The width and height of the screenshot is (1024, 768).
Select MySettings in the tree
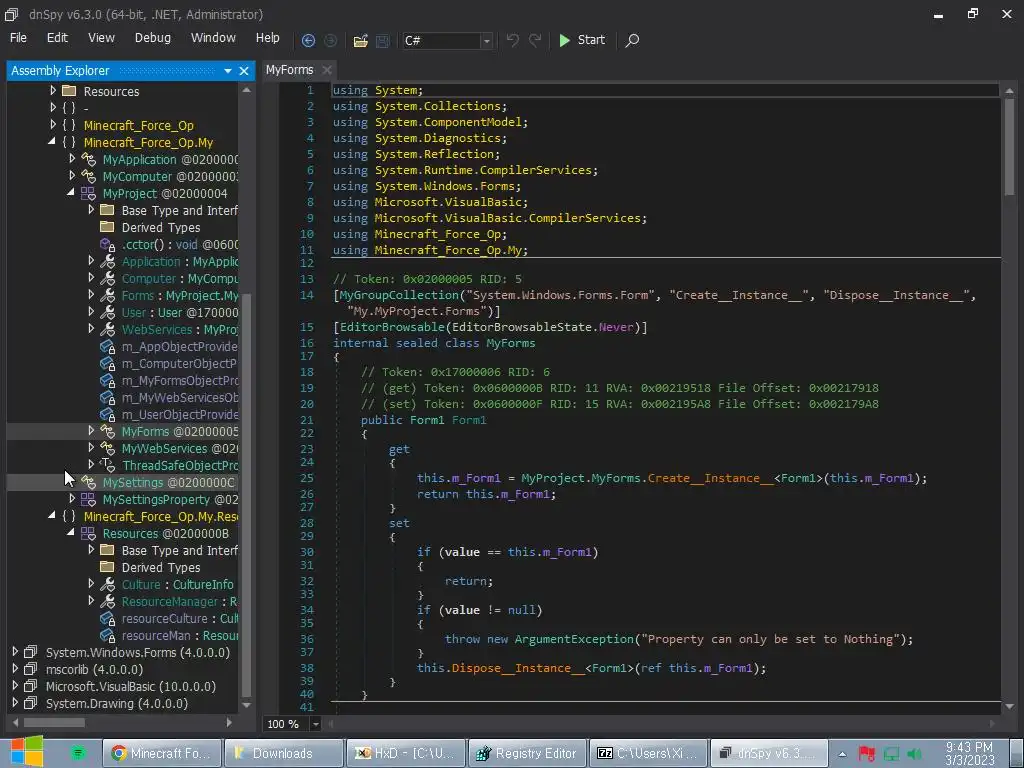coord(132,483)
